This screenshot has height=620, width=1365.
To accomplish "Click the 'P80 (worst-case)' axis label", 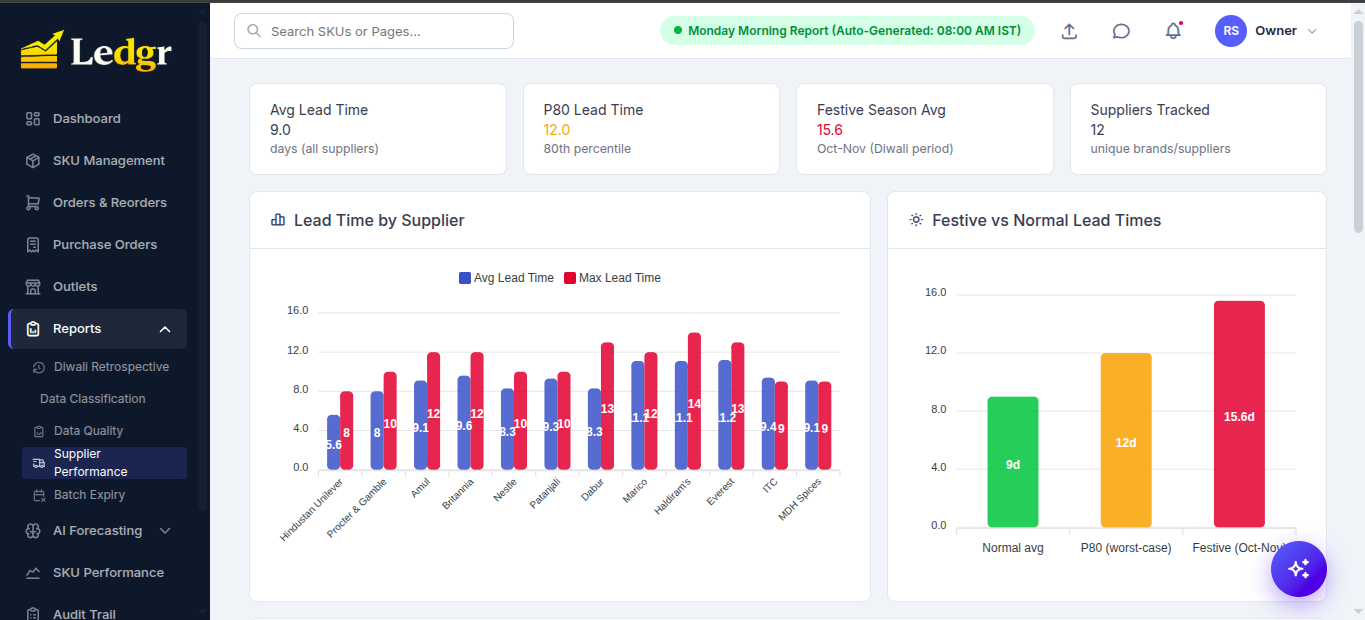I will coord(1126,548).
